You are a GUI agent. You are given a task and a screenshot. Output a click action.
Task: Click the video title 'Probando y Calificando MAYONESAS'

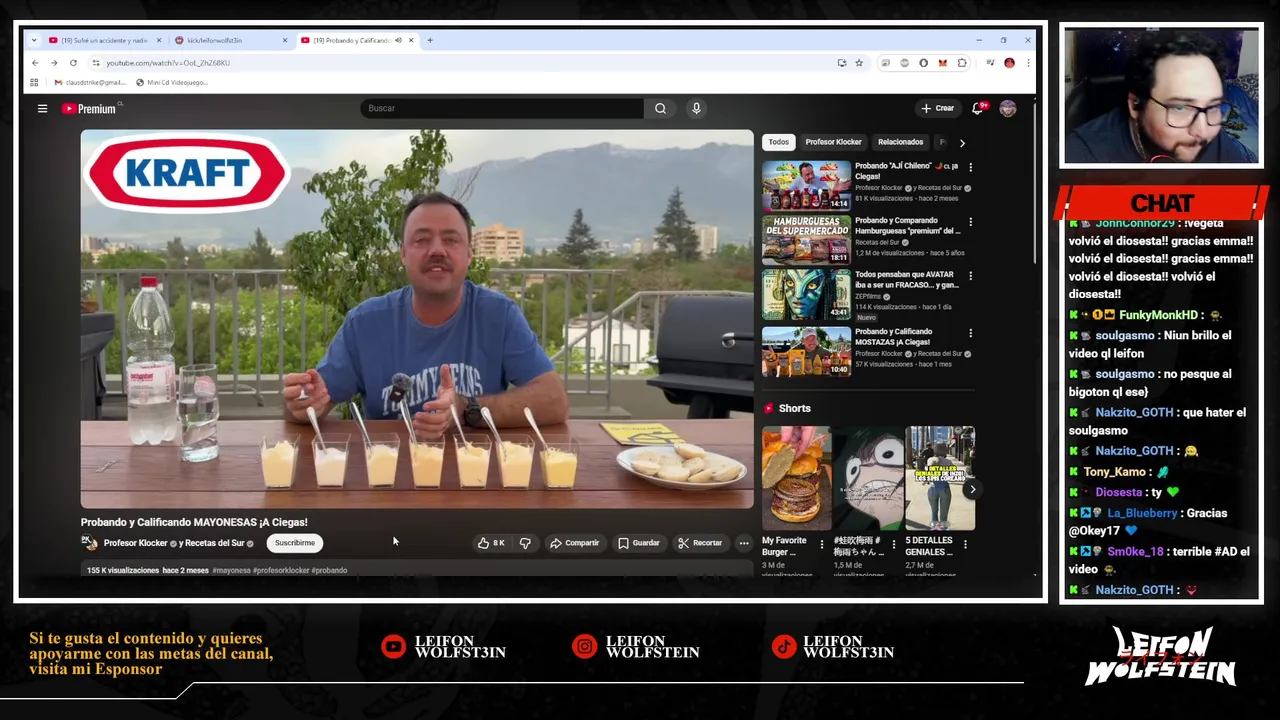tap(194, 522)
